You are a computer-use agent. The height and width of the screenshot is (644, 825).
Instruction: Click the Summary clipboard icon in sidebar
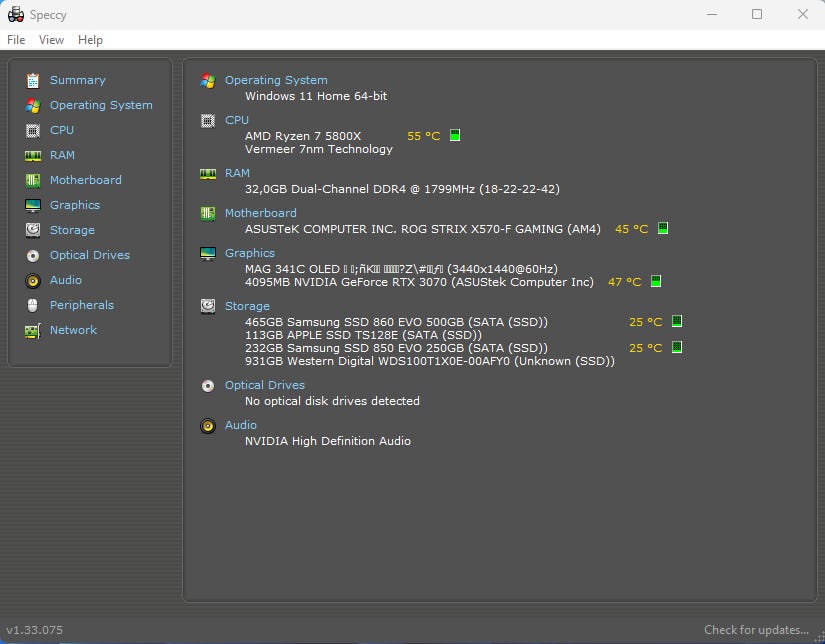33,80
